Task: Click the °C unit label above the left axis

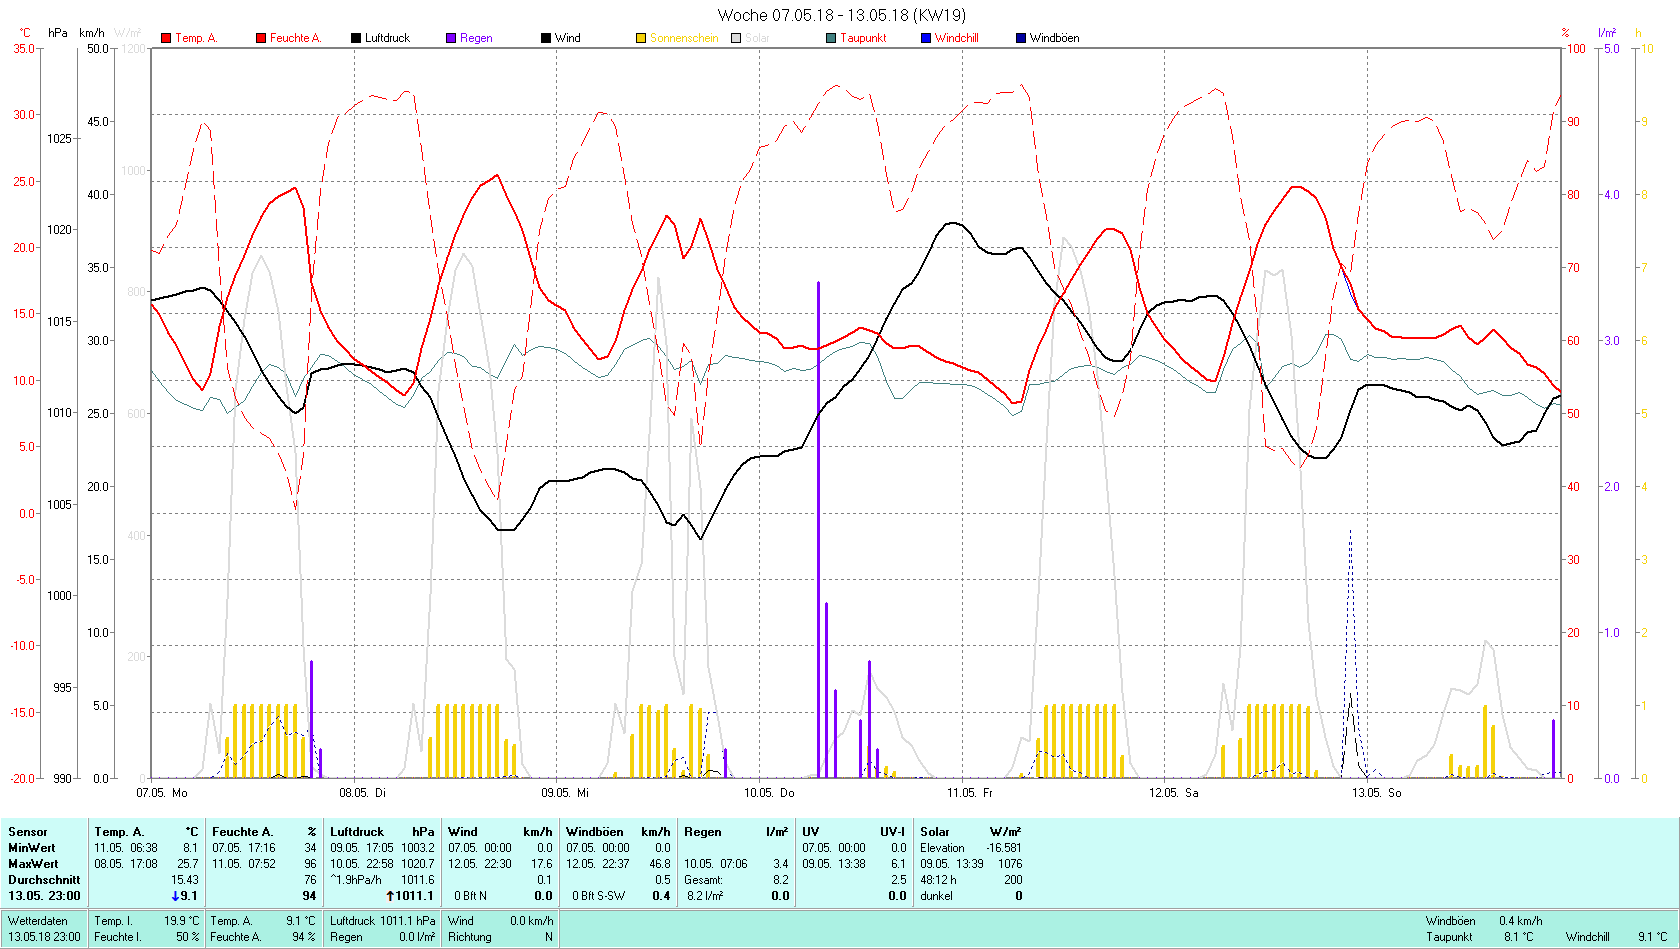Action: click(x=26, y=33)
